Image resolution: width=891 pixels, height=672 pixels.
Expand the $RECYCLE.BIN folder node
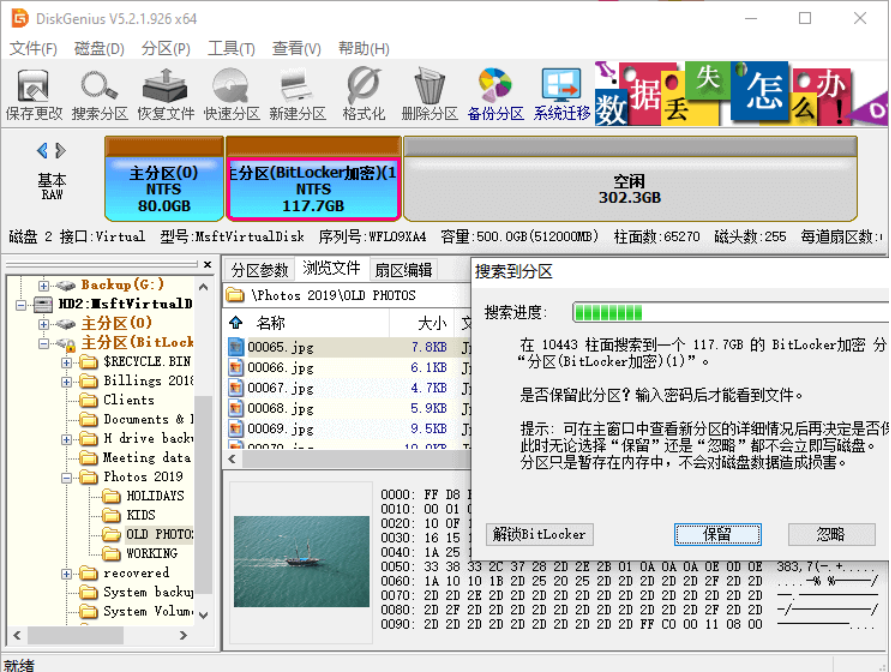66,362
